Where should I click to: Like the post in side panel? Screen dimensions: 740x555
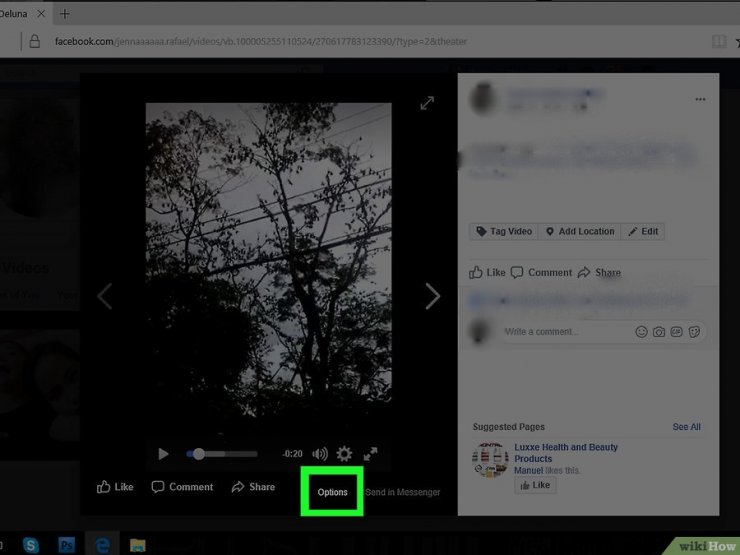tap(487, 272)
